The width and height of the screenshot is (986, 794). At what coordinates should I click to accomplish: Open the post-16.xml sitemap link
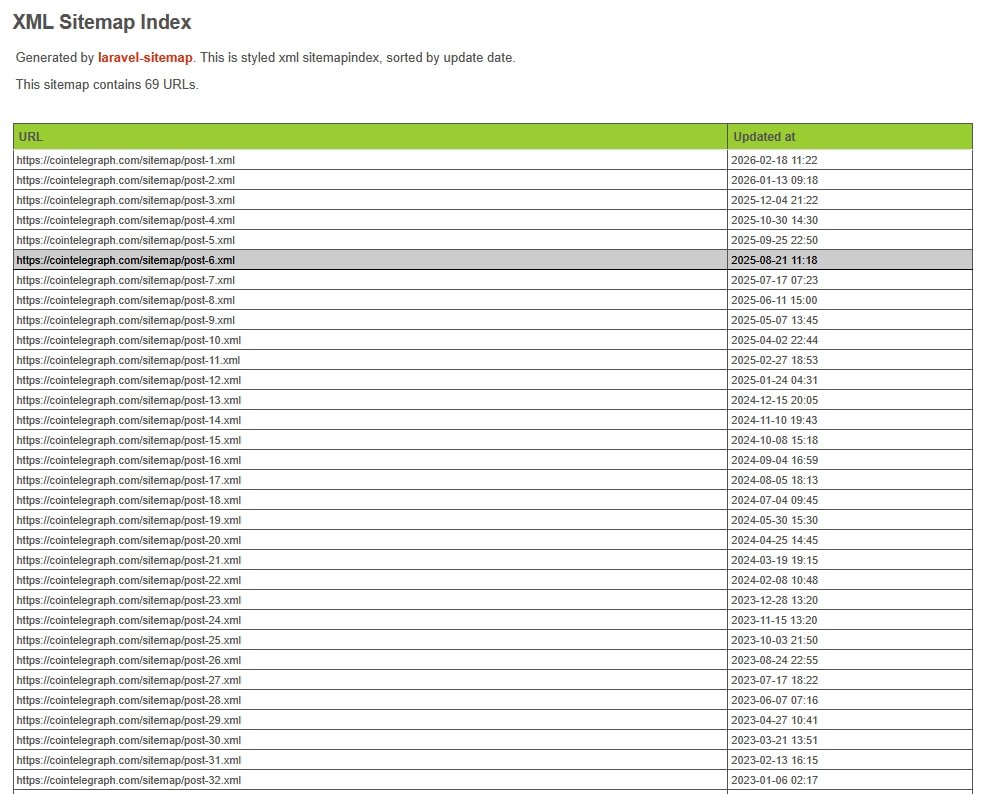point(129,460)
